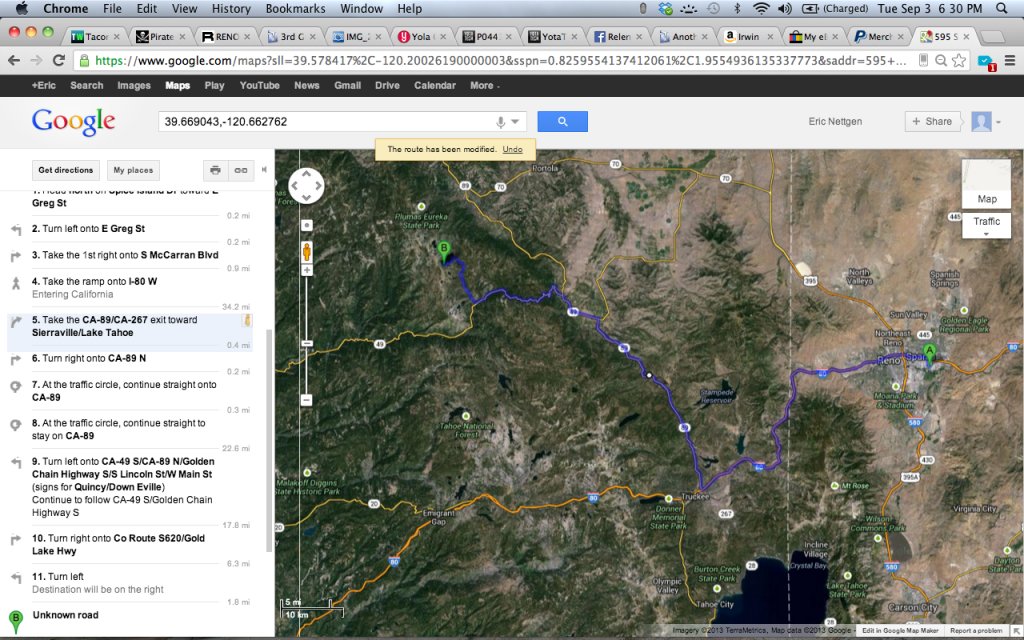This screenshot has height=640, width=1024.
Task: Collapse the directions side panel arrow
Action: pos(264,170)
